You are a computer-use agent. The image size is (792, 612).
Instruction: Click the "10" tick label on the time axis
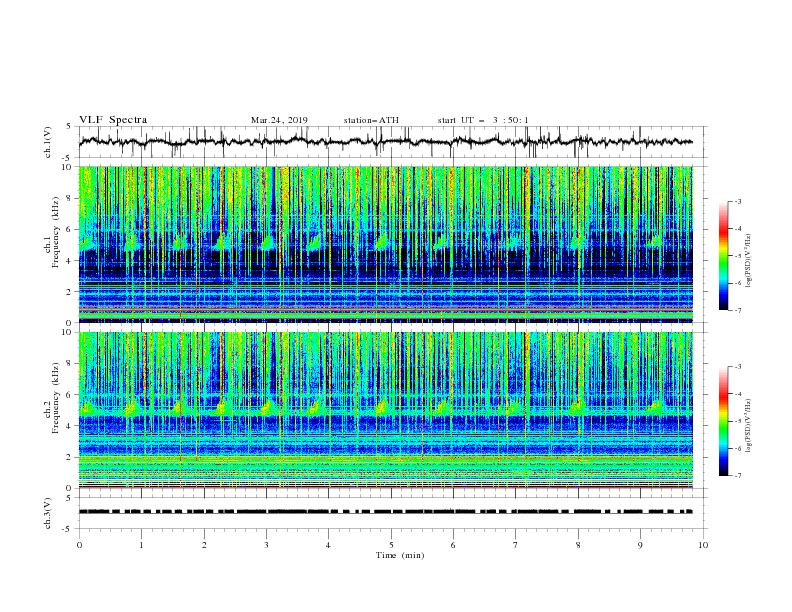click(x=703, y=545)
